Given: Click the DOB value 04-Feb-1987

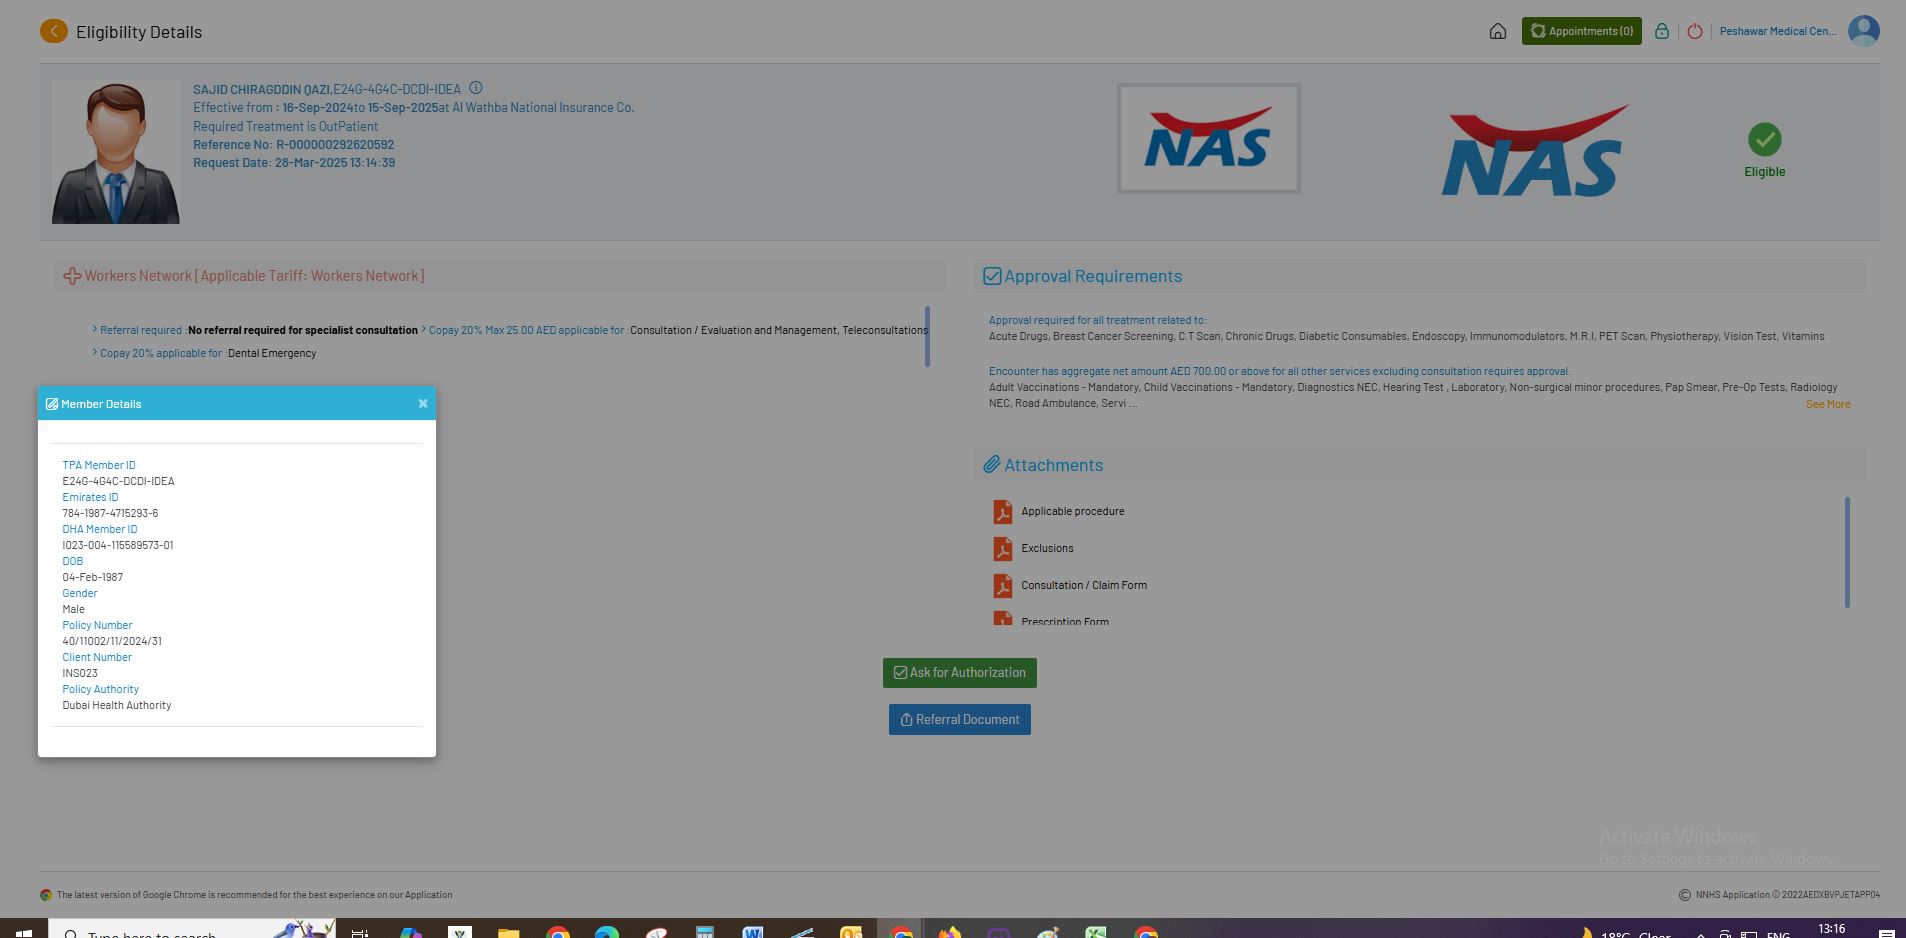Looking at the screenshot, I should tap(93, 577).
